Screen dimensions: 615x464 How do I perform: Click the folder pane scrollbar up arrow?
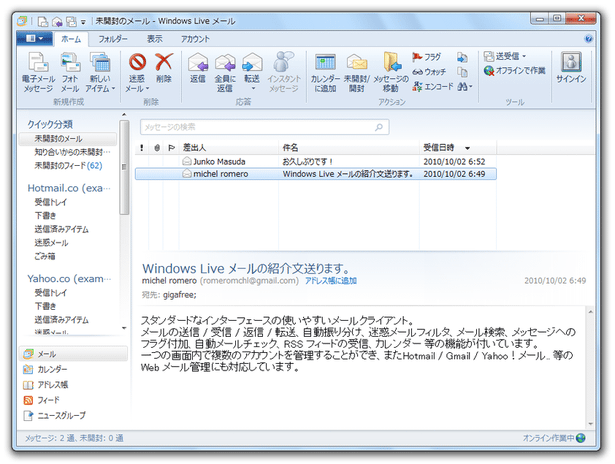[x=124, y=115]
